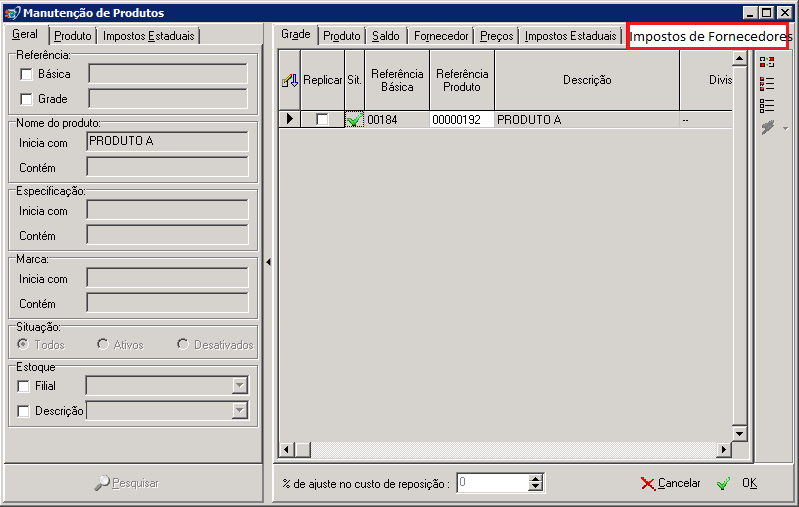The image size is (799, 507).
Task: Click the Marca Contém field
Action: pos(168,303)
